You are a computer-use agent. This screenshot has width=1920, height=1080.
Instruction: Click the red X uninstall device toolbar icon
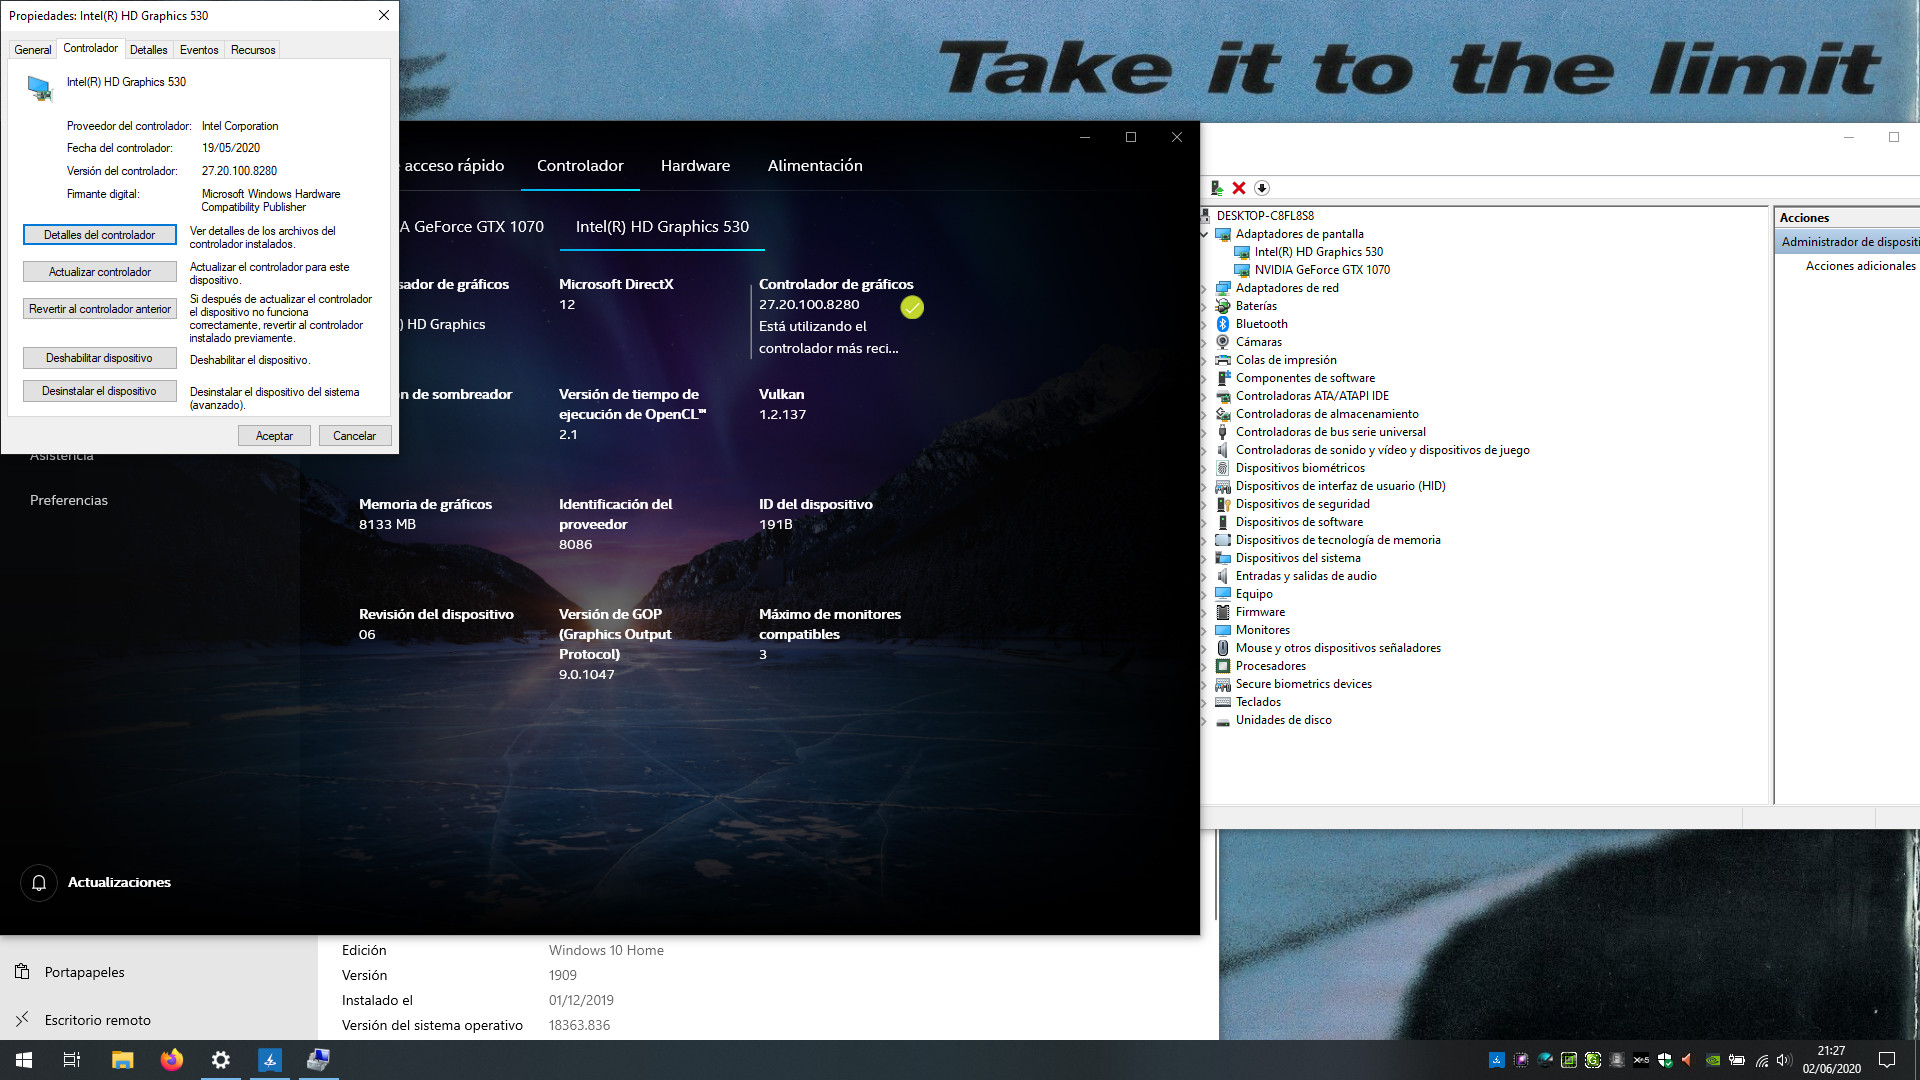(x=1239, y=188)
